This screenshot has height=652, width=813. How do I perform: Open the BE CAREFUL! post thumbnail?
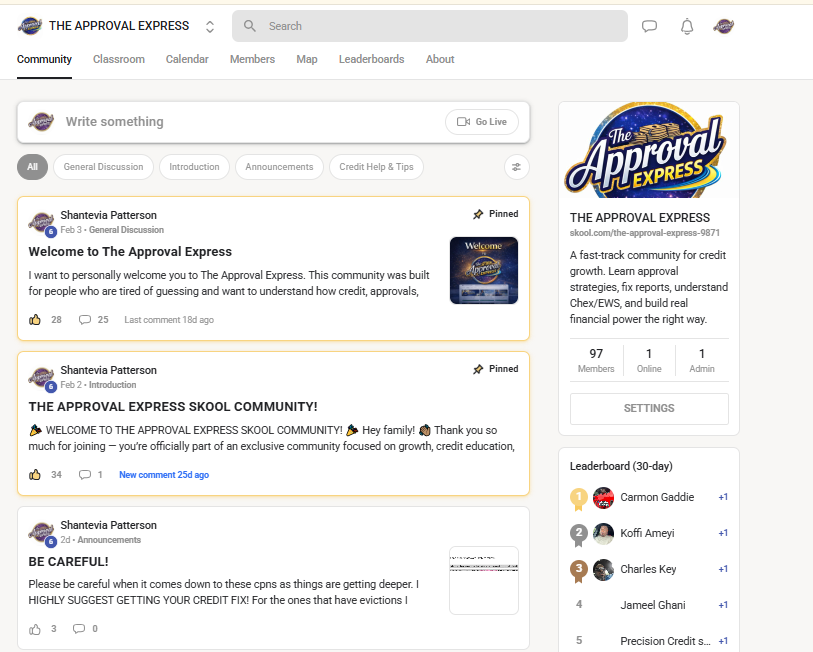484,580
